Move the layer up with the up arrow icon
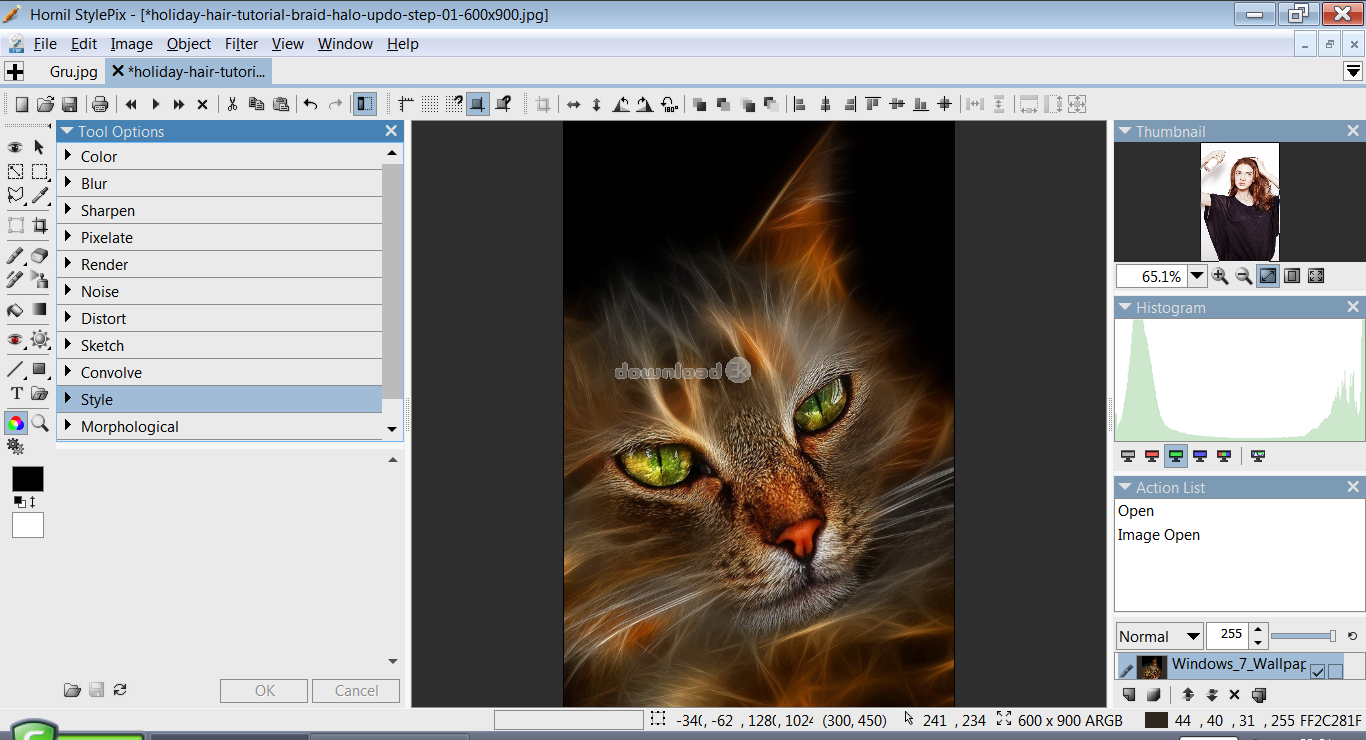 (x=1188, y=695)
